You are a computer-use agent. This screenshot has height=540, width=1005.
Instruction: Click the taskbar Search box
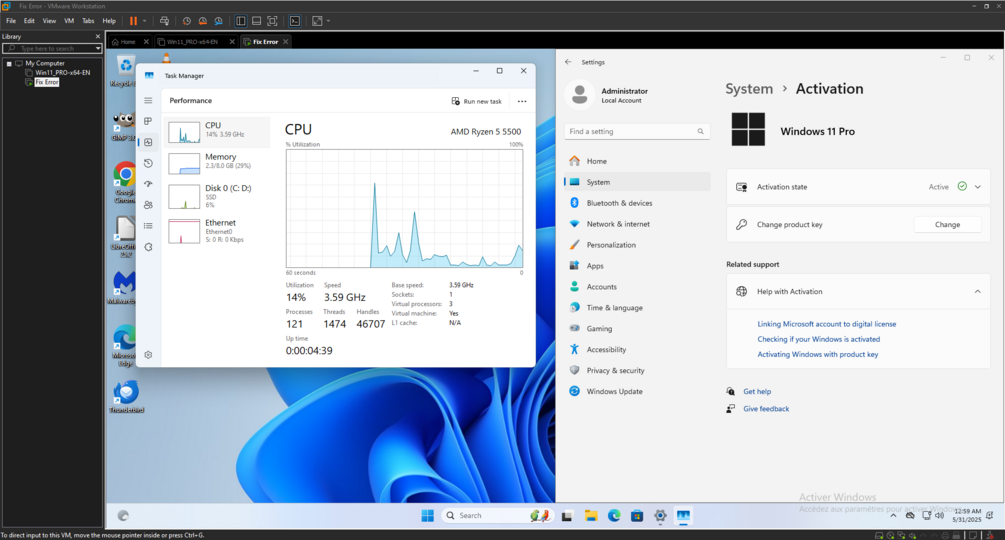(x=498, y=516)
